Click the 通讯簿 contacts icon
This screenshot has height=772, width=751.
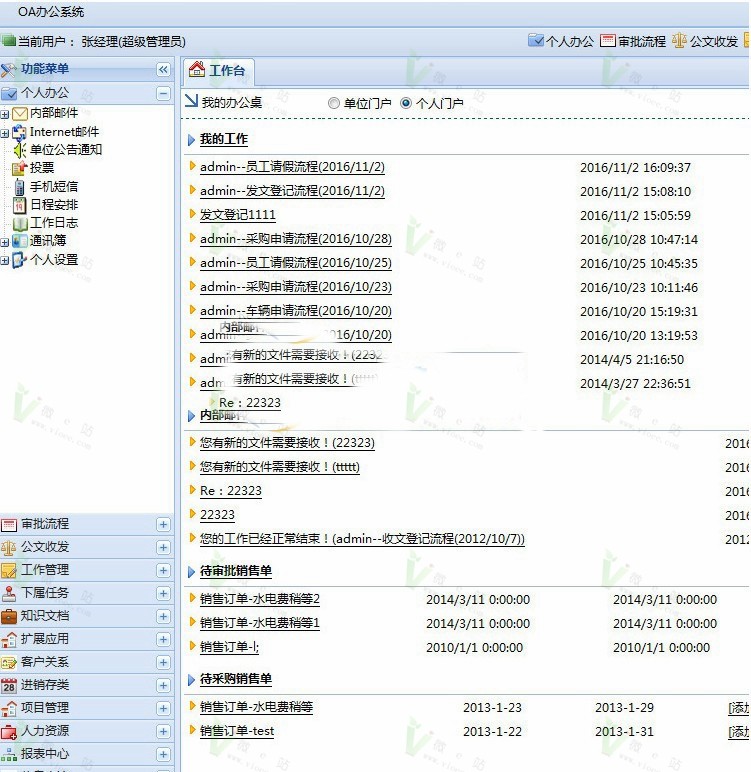[x=19, y=241]
